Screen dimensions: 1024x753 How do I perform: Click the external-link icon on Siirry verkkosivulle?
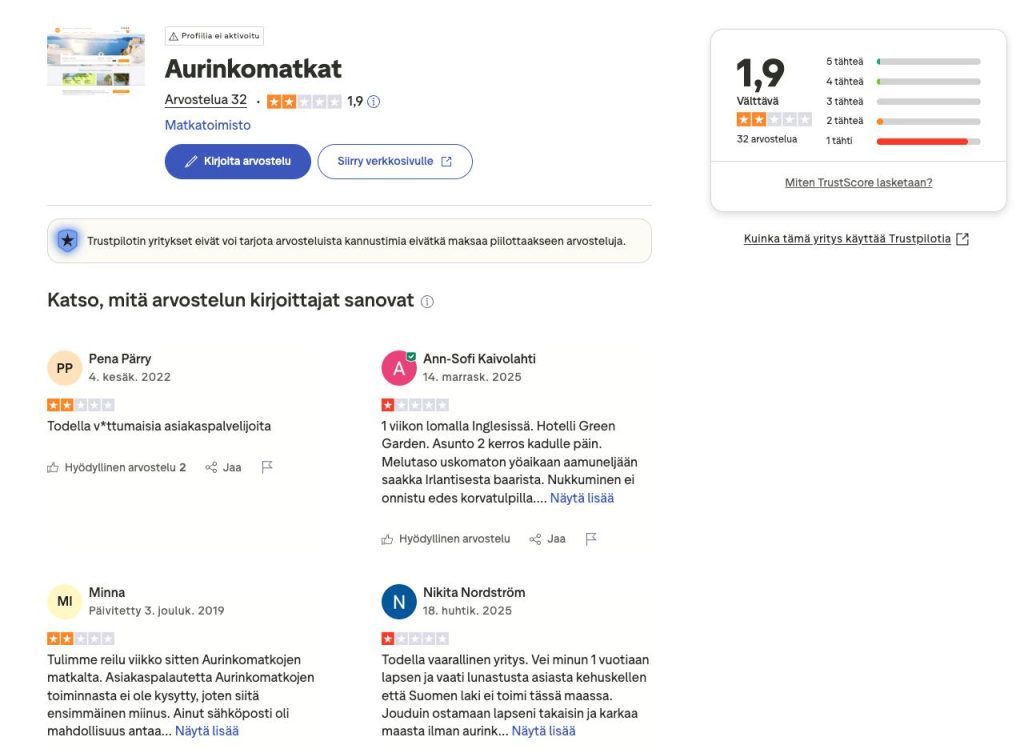point(446,161)
